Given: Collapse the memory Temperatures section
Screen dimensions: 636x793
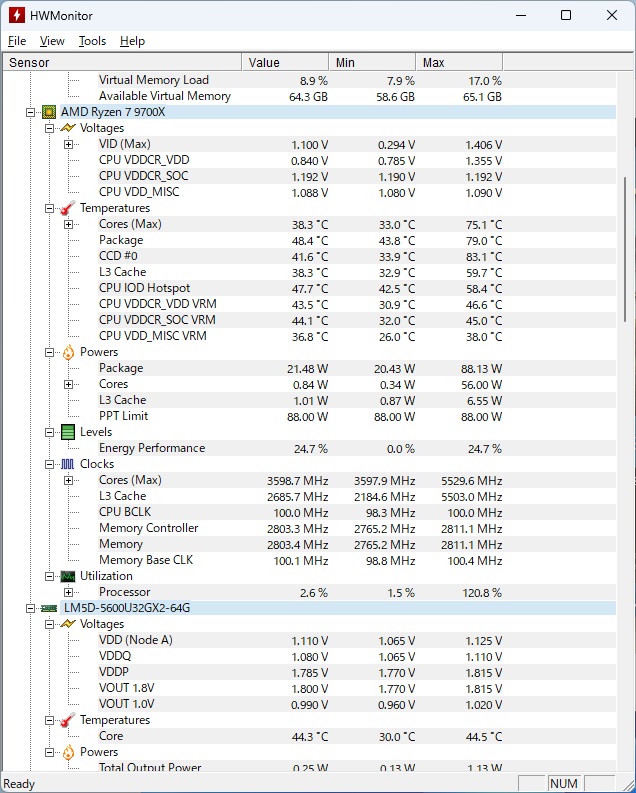Looking at the screenshot, I should (49, 720).
